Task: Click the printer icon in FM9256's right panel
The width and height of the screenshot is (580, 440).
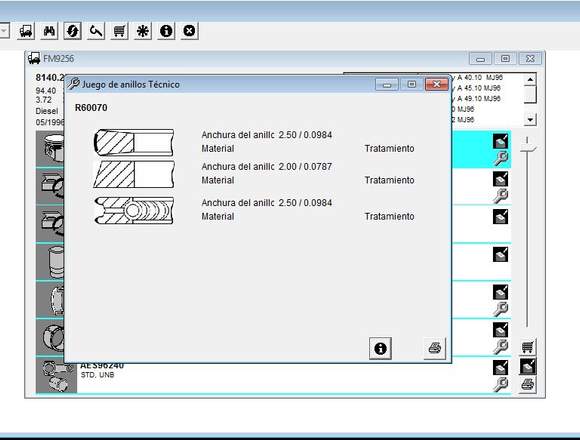Action: point(527,385)
